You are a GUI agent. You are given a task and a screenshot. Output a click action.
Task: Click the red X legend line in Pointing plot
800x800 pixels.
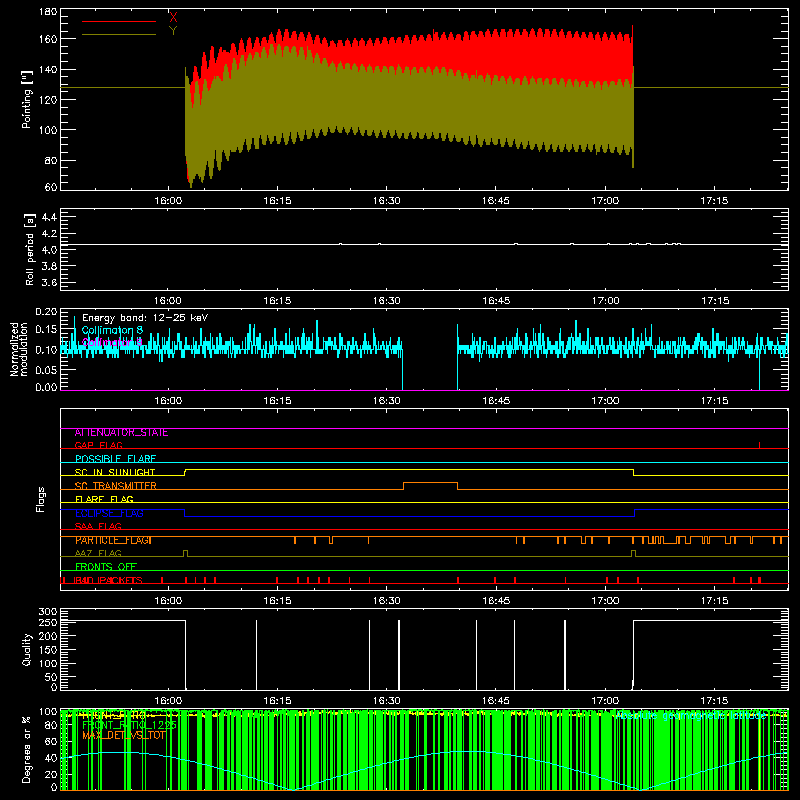[x=119, y=21]
